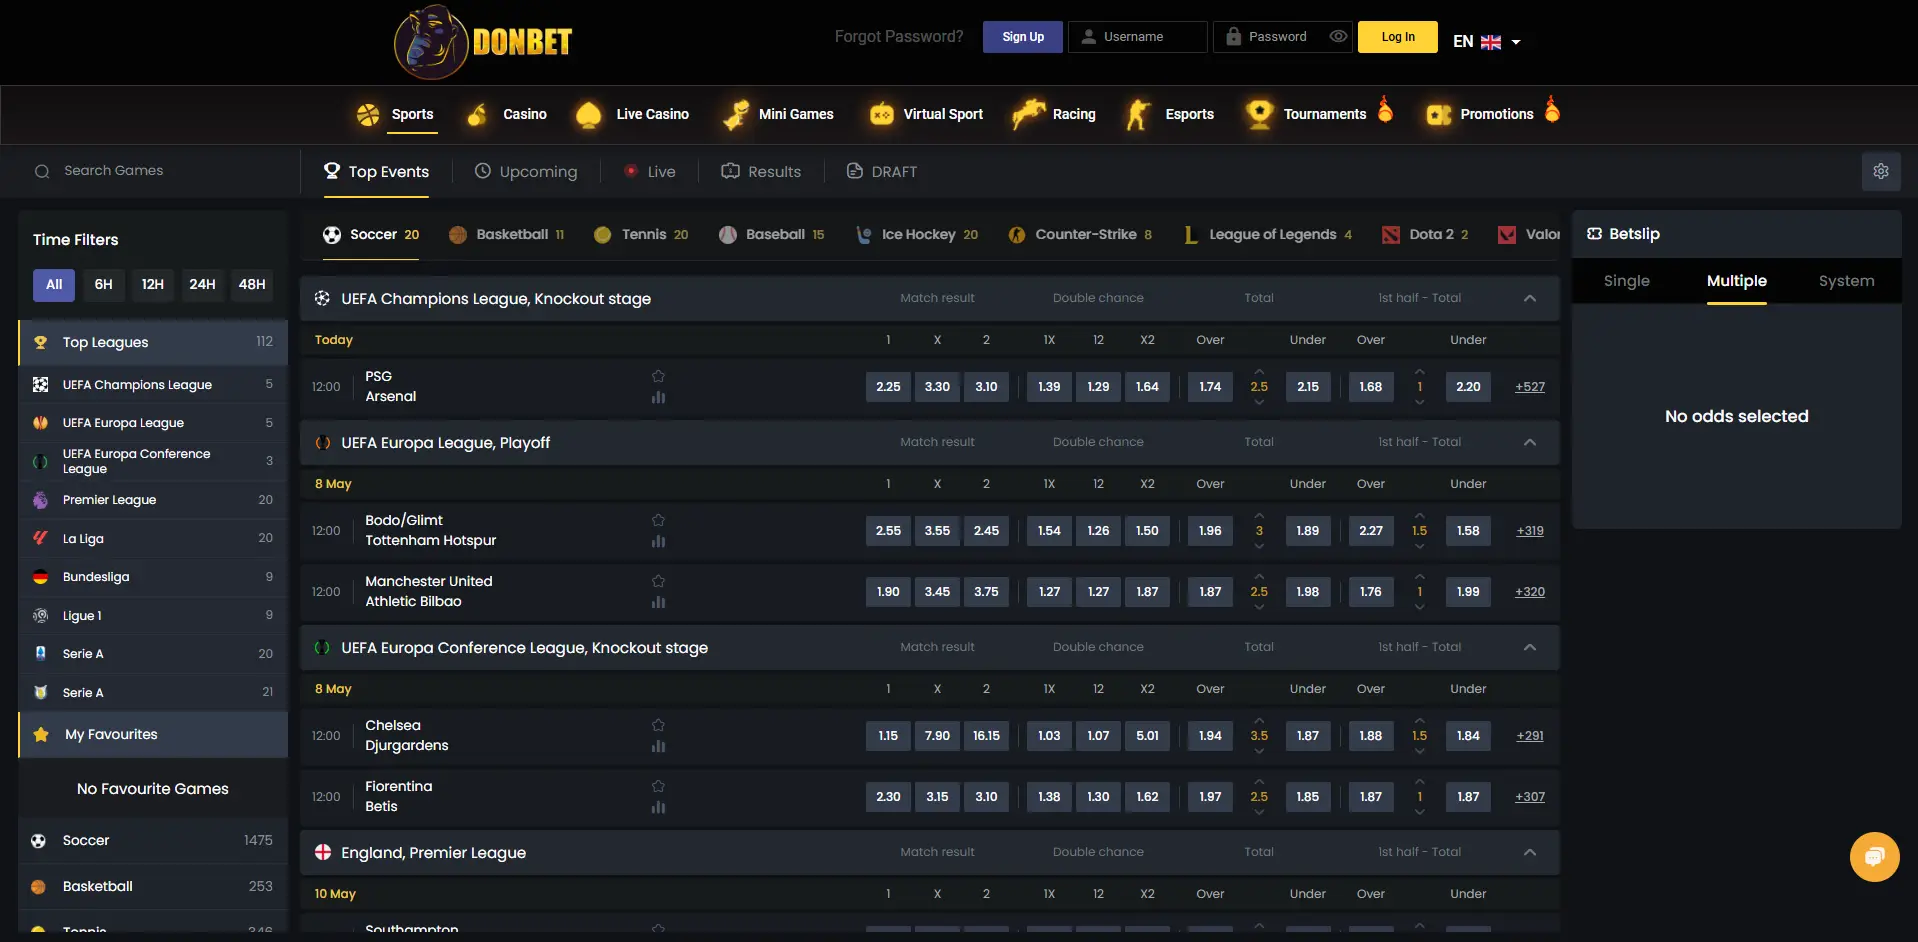Screen dimensions: 1918x942
Task: Open Bundesliga league in sidebar
Action: (153, 577)
